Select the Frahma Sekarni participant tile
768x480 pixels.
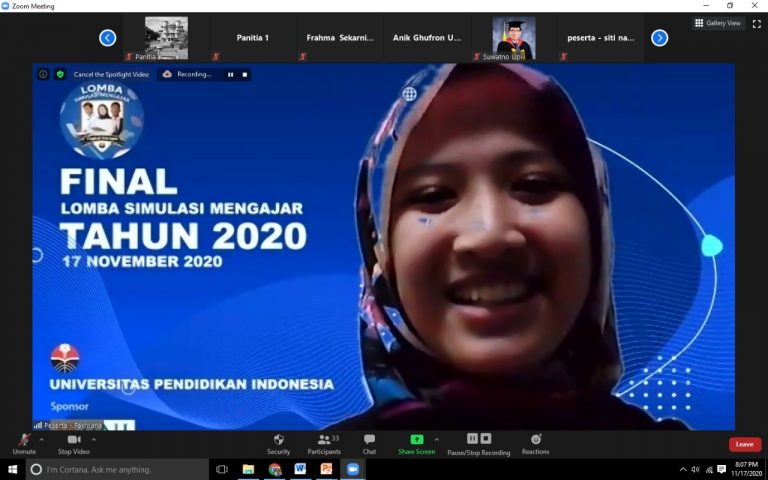click(340, 38)
